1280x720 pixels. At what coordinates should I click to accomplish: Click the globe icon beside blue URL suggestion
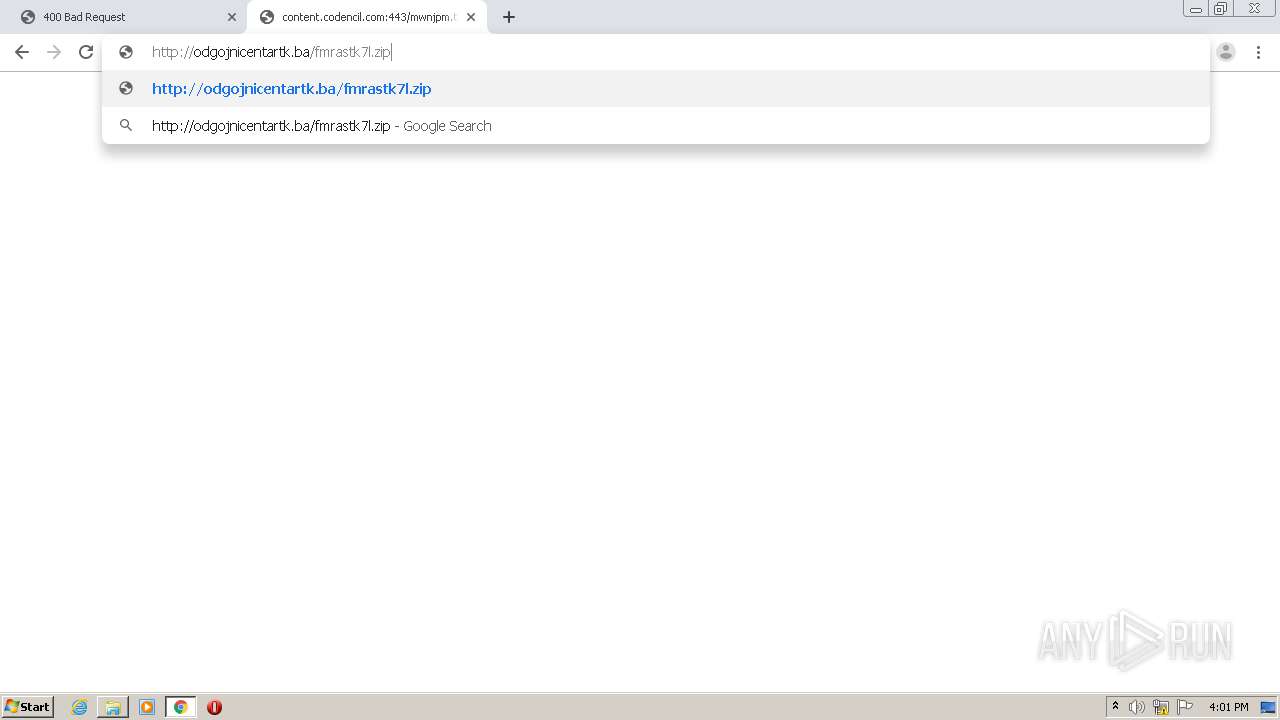tap(126, 88)
